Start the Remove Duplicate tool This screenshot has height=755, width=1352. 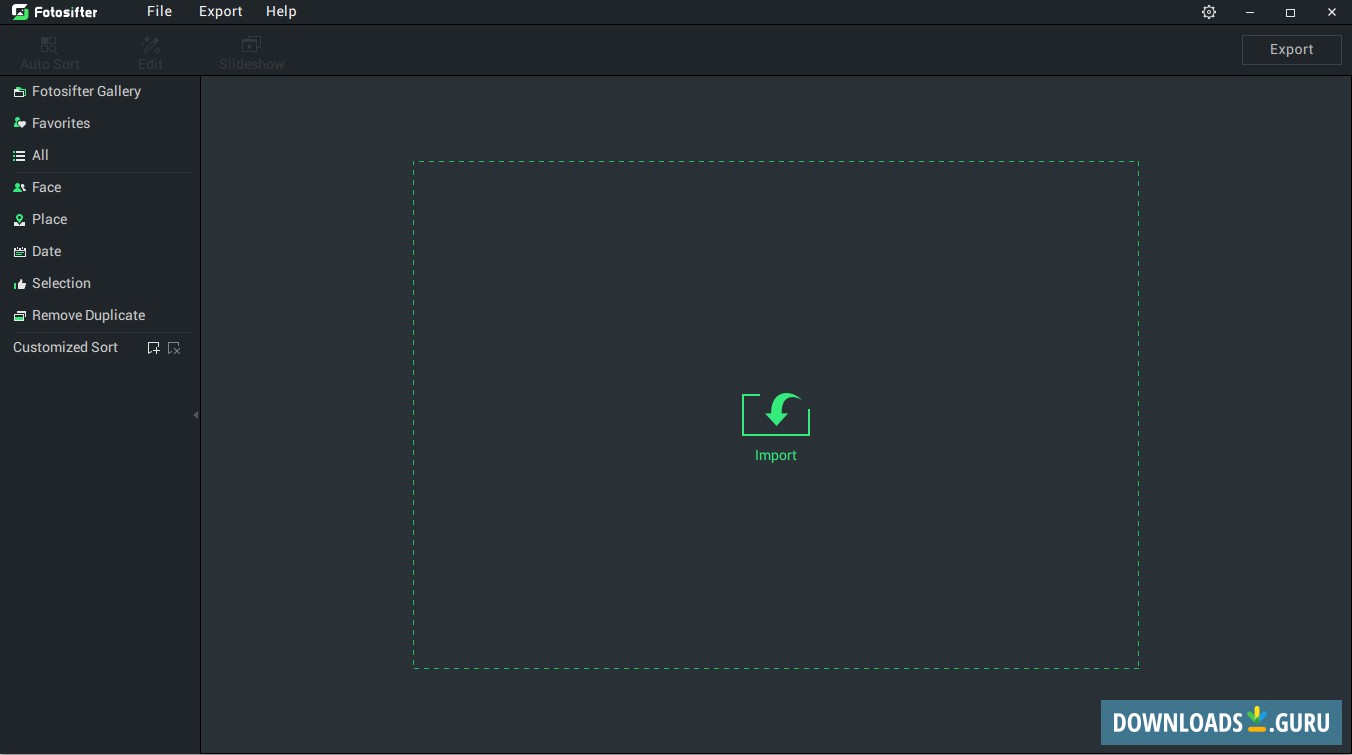point(88,315)
